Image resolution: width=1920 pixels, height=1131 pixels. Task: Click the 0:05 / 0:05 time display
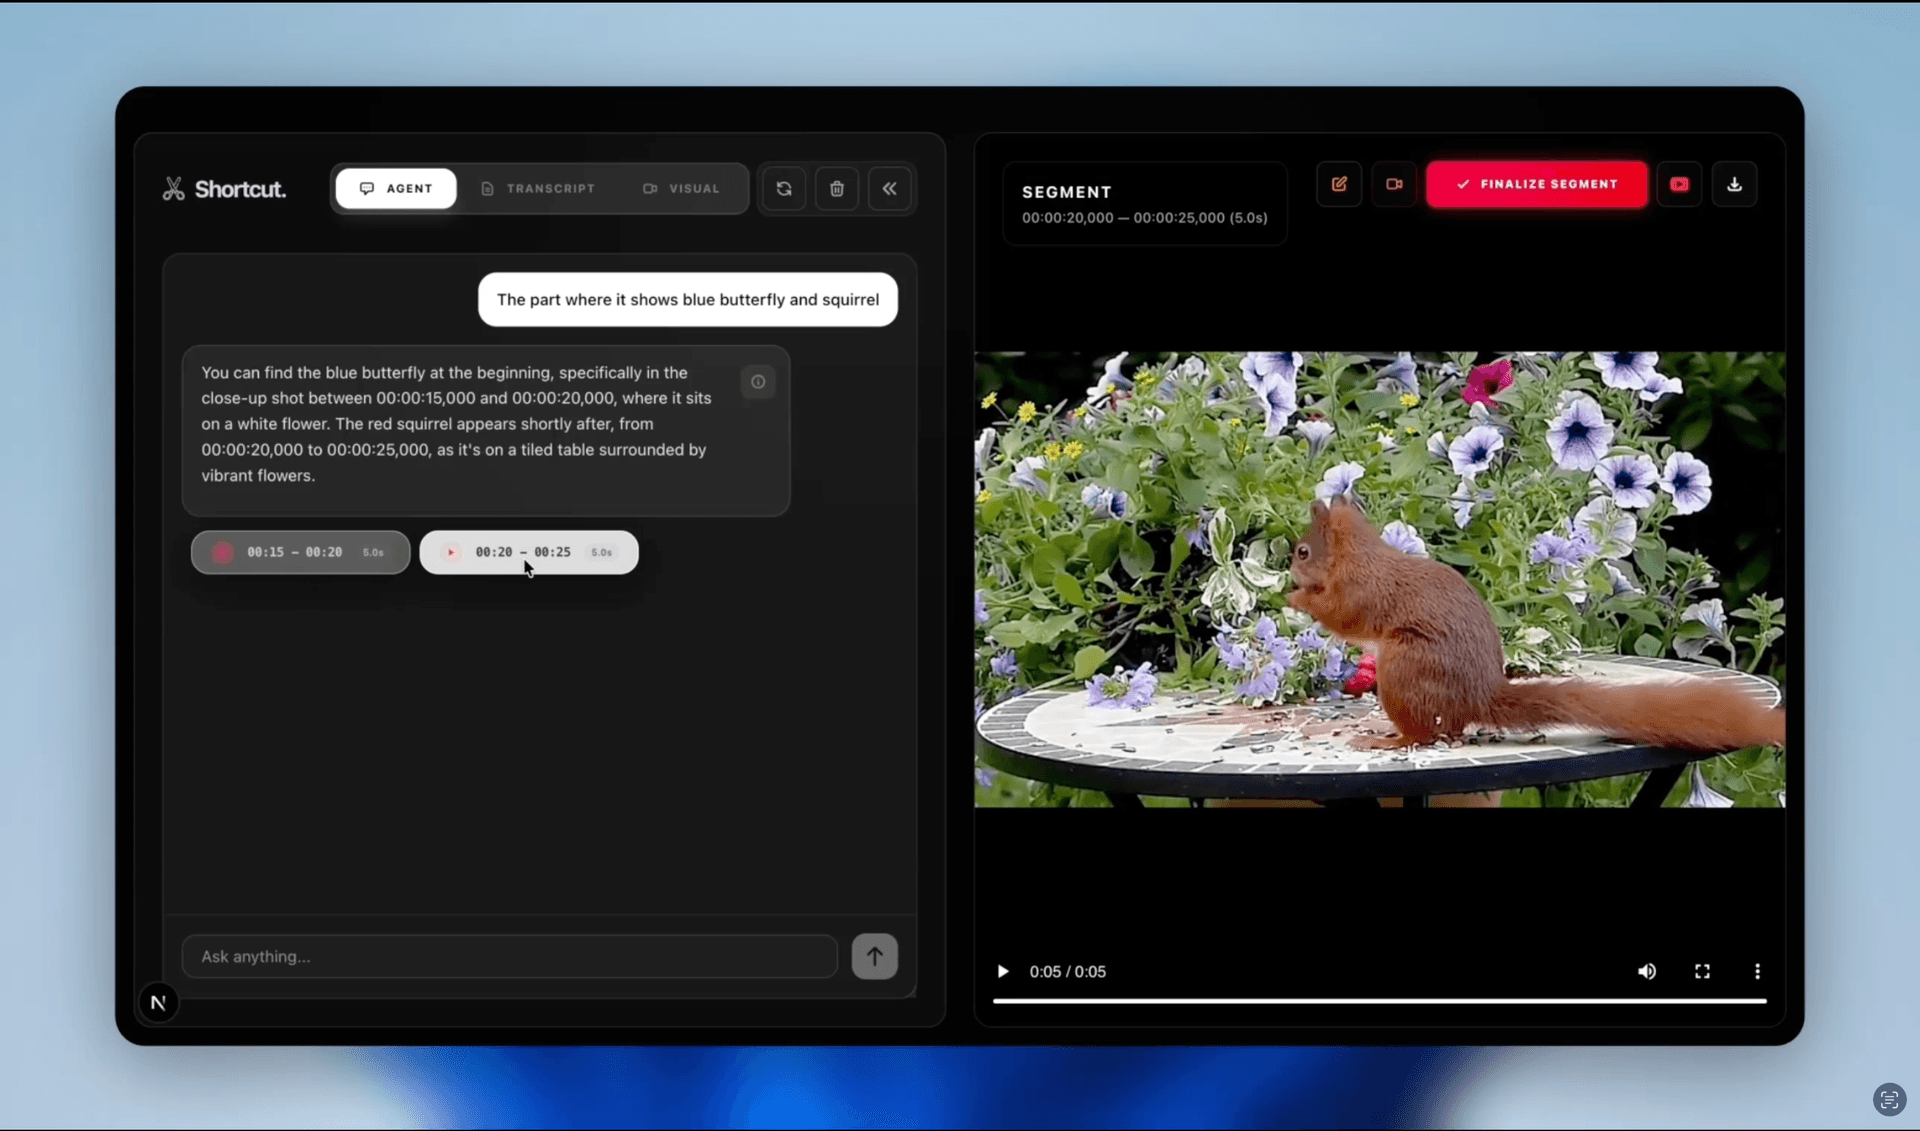pos(1067,971)
